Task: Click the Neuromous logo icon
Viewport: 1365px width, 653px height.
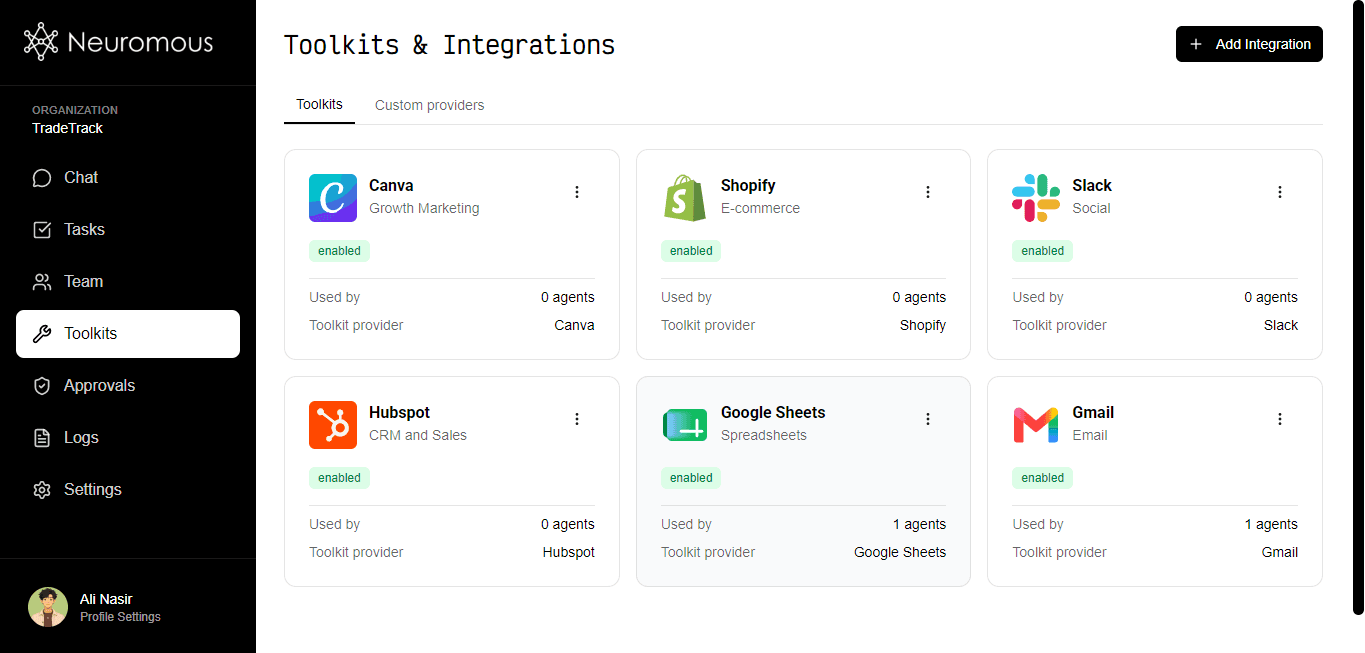Action: pos(41,42)
